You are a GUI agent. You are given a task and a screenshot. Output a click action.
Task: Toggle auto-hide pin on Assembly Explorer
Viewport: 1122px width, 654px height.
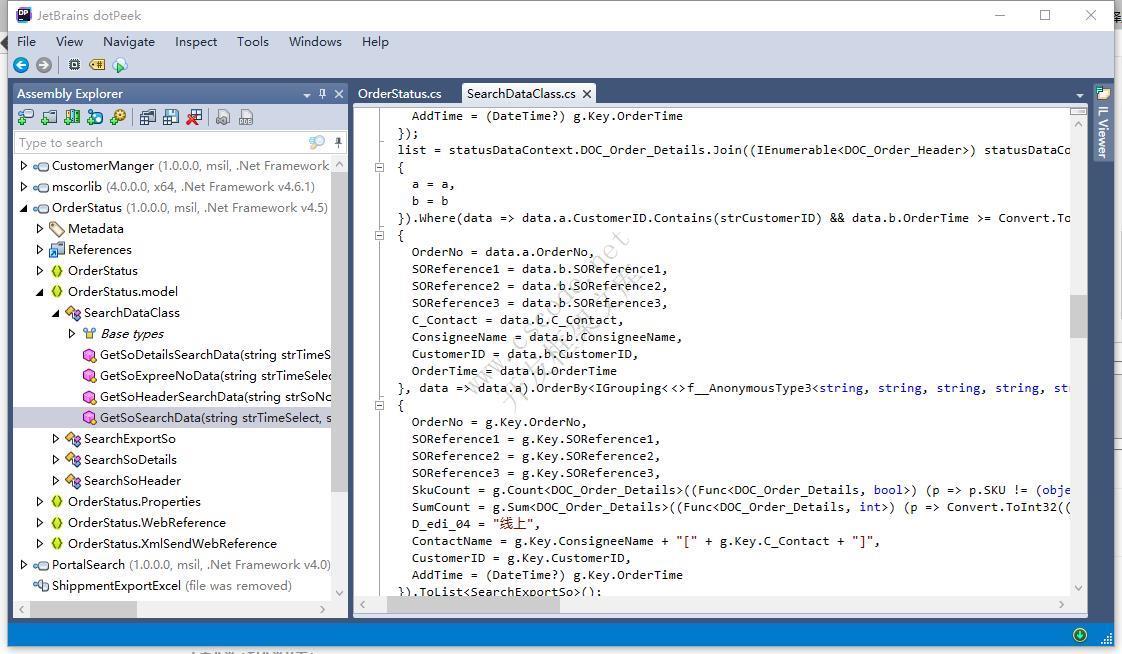tap(322, 94)
